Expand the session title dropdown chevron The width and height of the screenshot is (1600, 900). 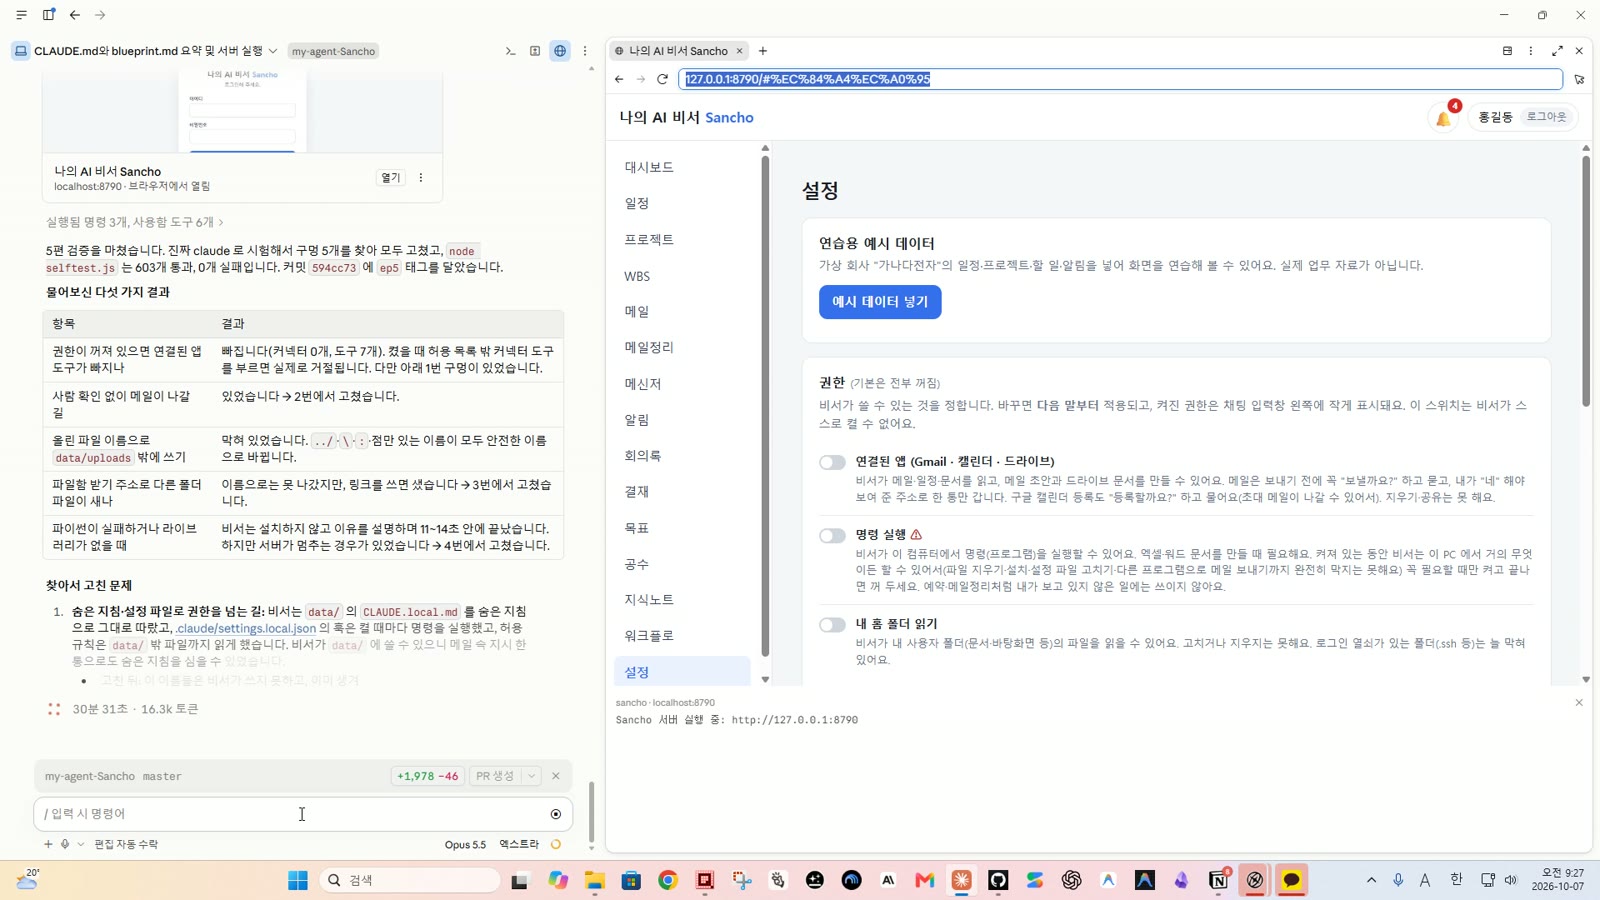click(273, 51)
